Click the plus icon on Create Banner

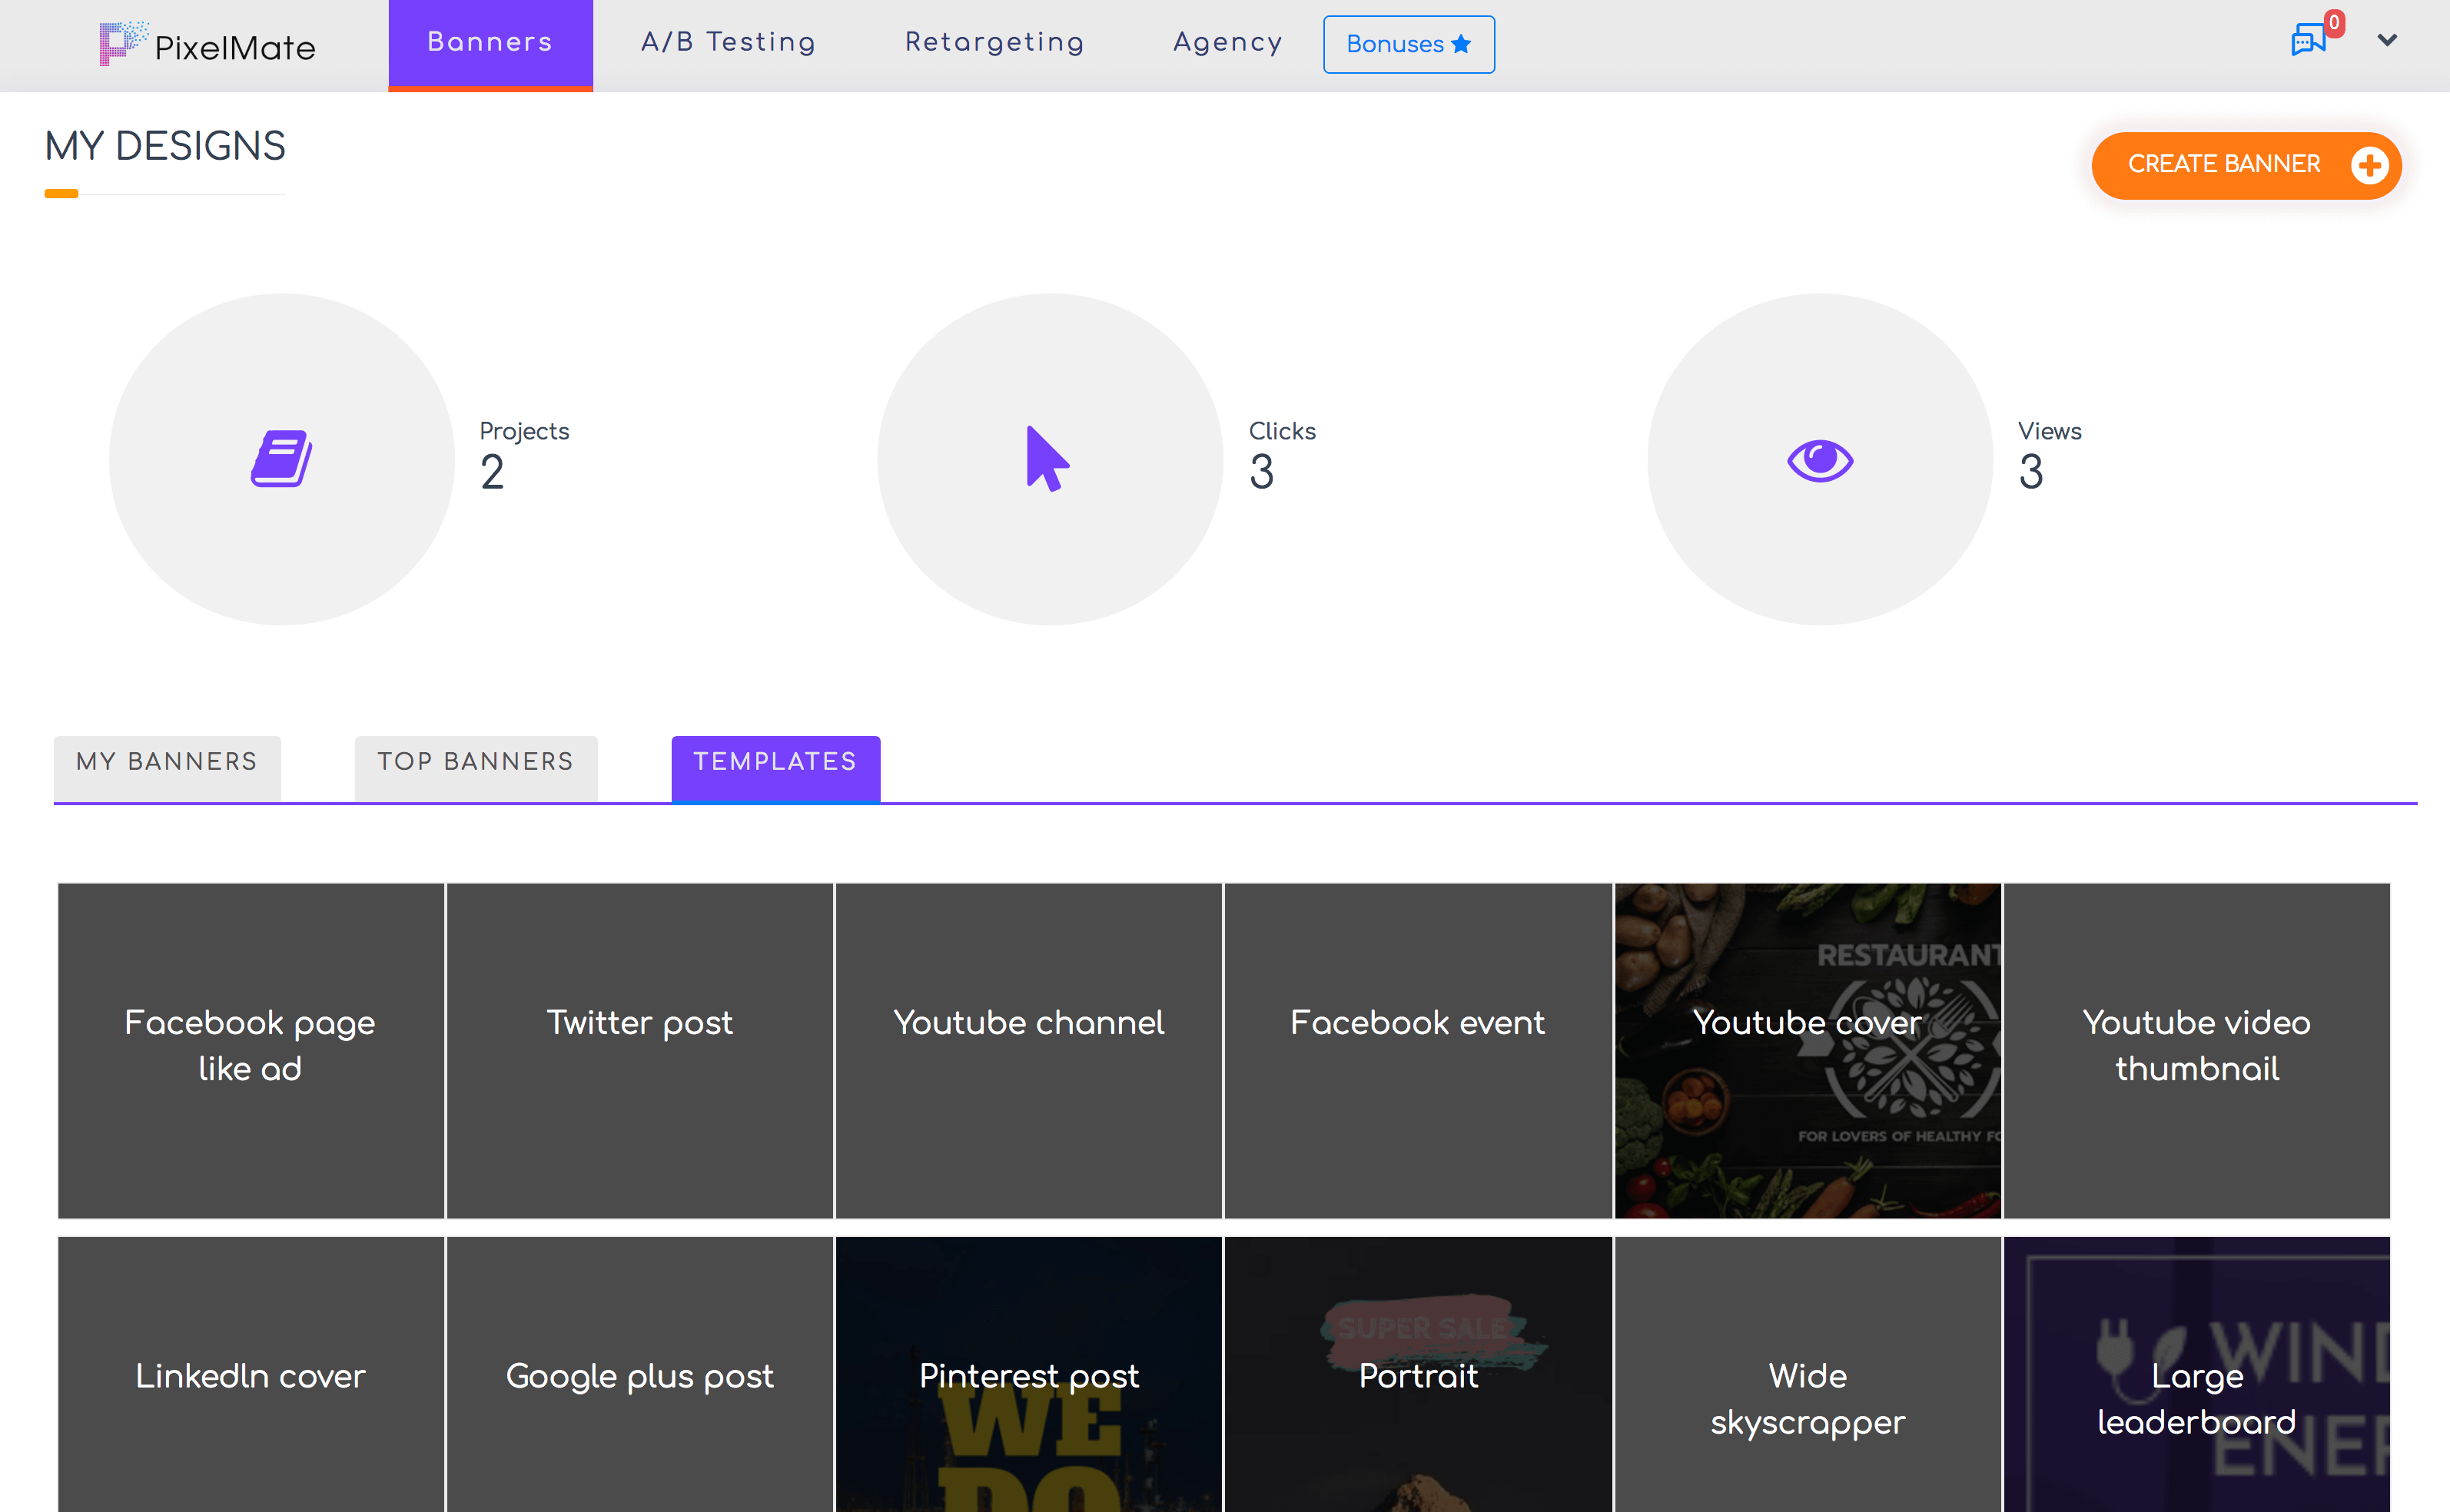point(2368,165)
